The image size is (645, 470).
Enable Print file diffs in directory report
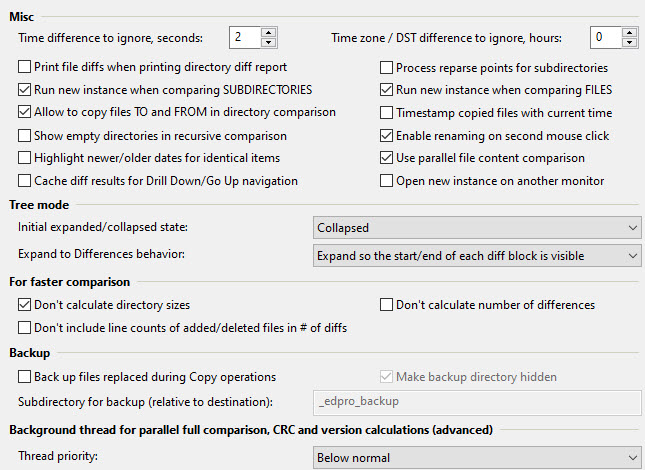coord(25,67)
